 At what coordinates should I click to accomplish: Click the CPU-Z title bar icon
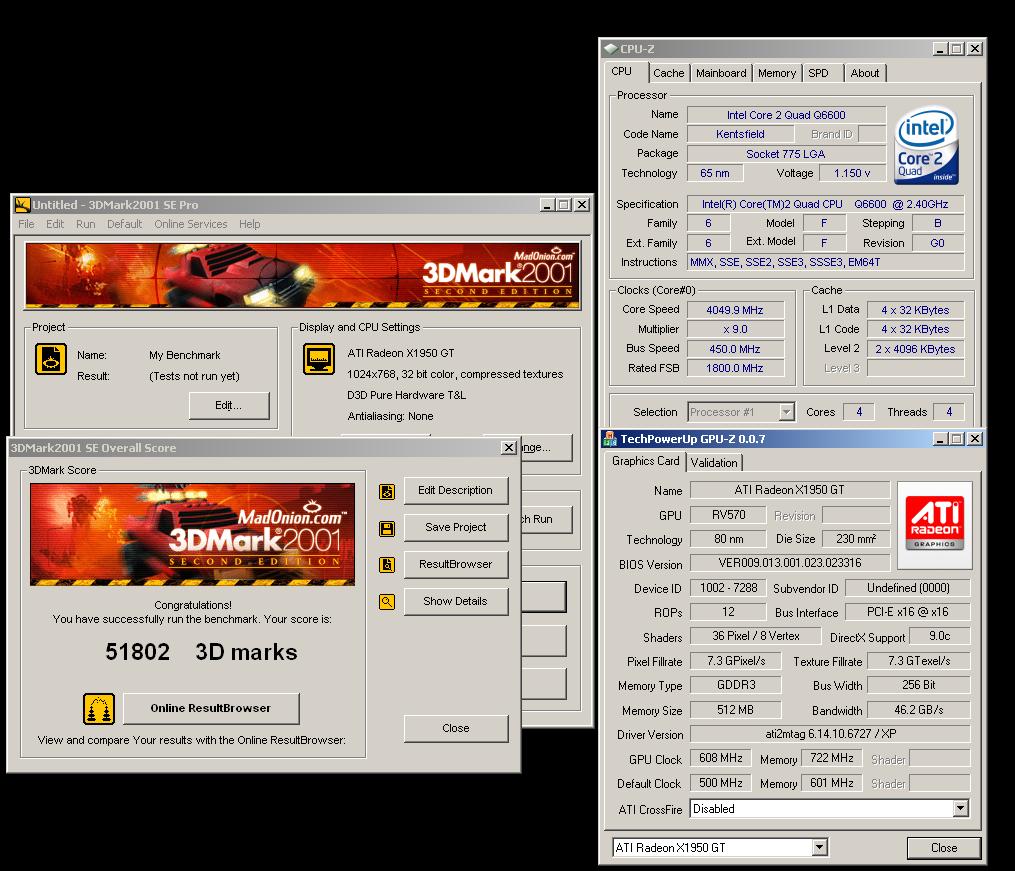610,49
